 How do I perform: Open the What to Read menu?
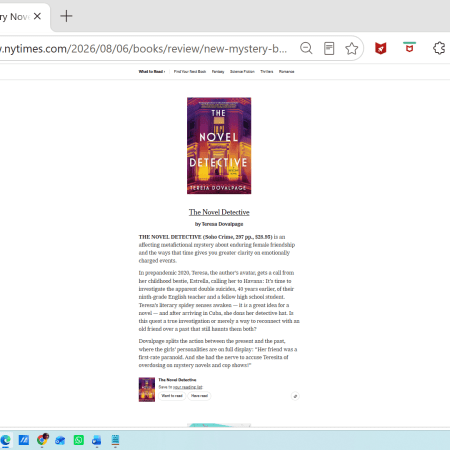pyautogui.click(x=152, y=71)
